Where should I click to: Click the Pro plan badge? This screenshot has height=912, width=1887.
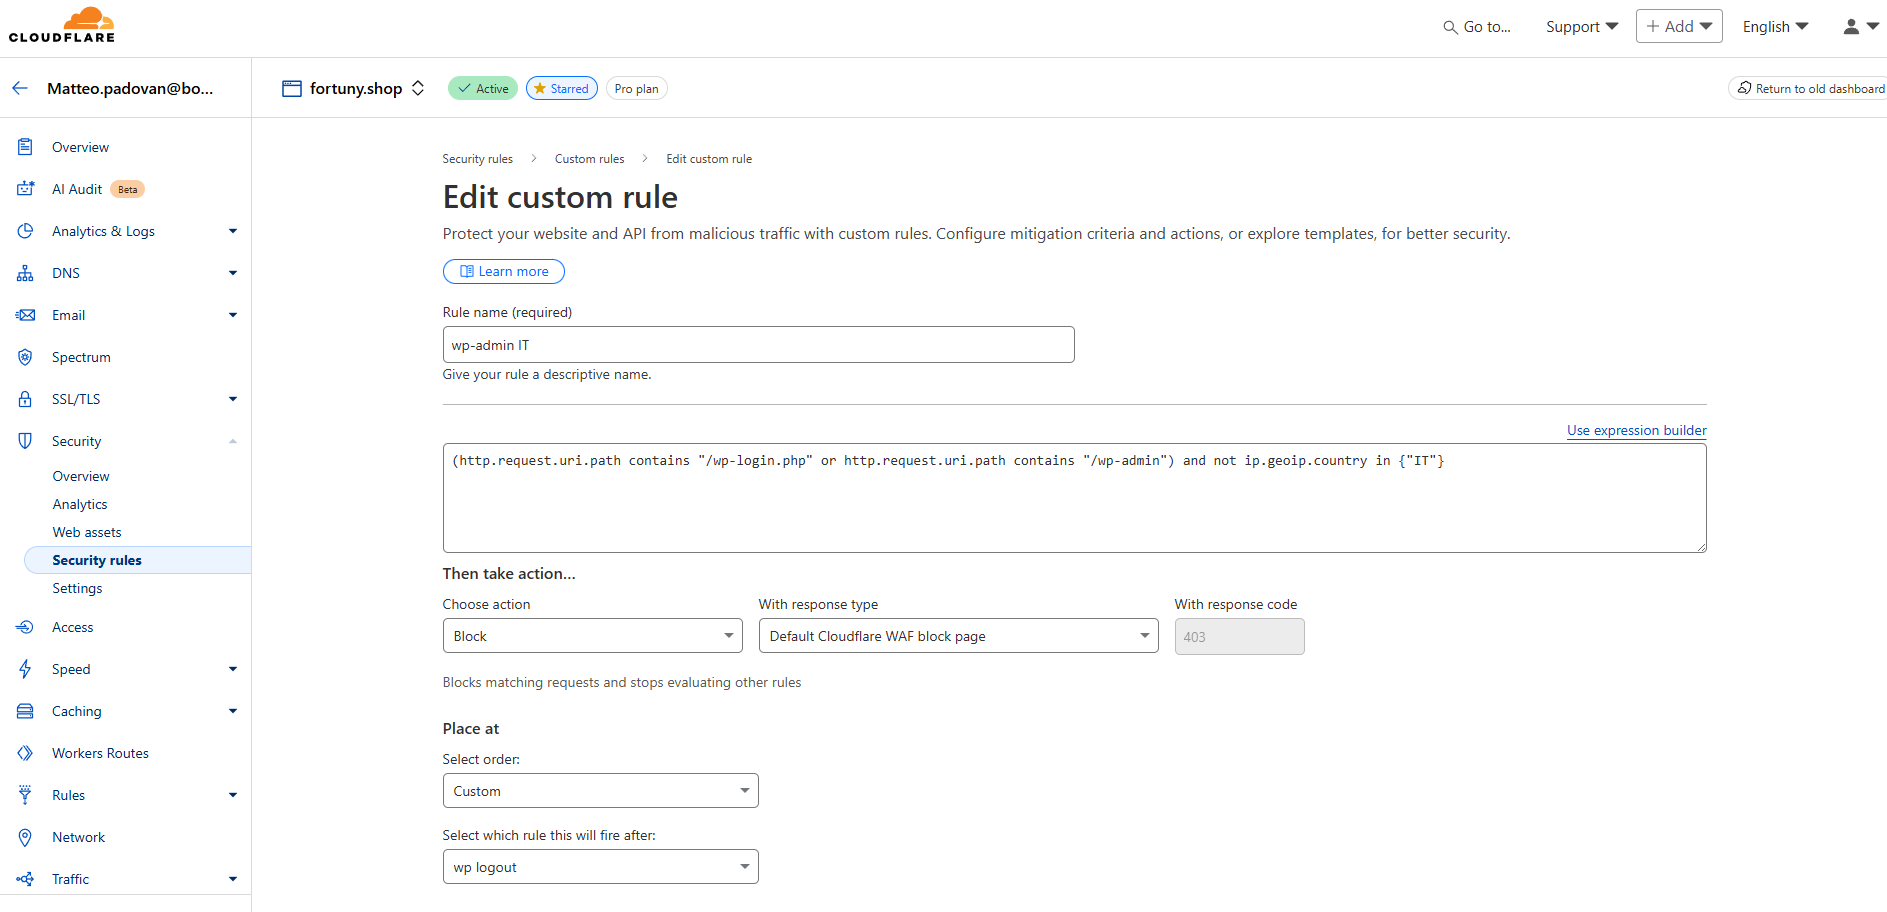click(636, 88)
